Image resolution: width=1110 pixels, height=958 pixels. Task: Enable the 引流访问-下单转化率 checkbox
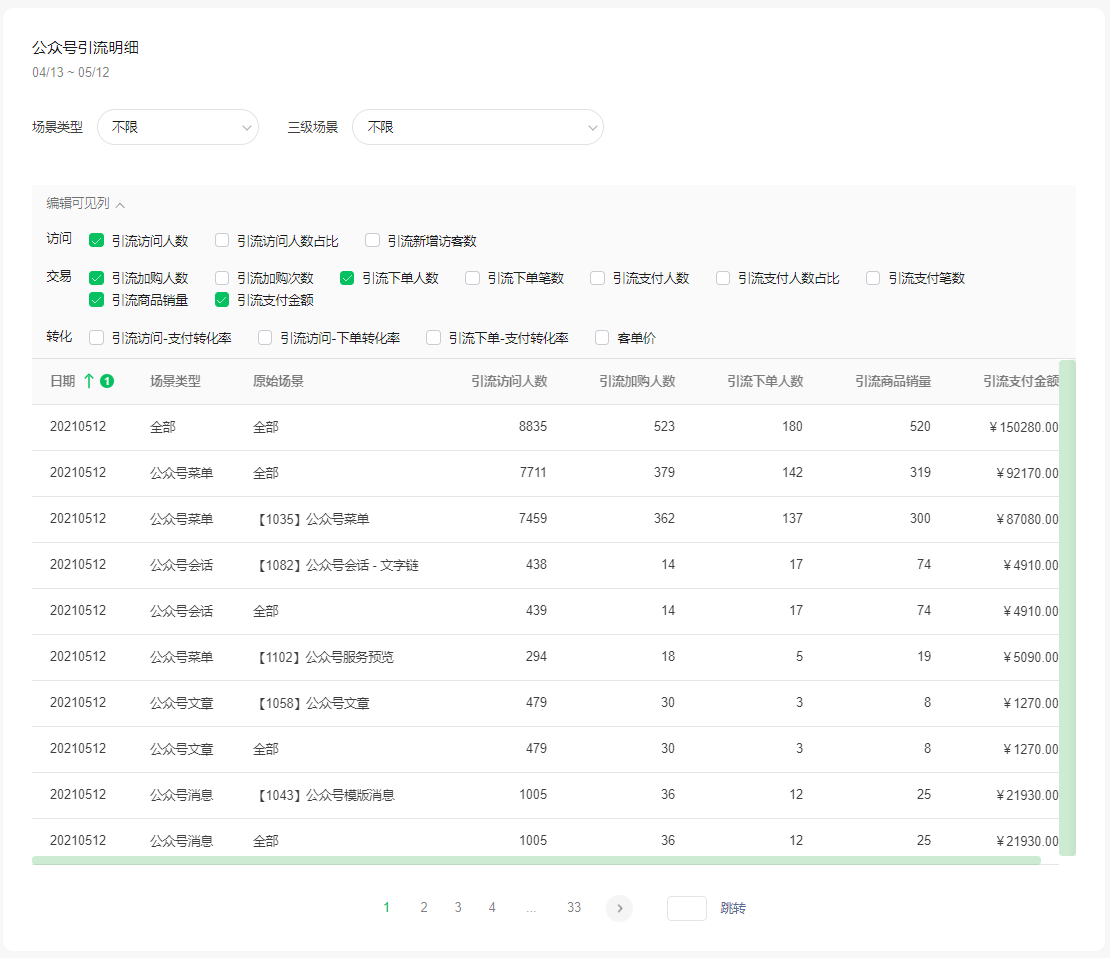(265, 338)
